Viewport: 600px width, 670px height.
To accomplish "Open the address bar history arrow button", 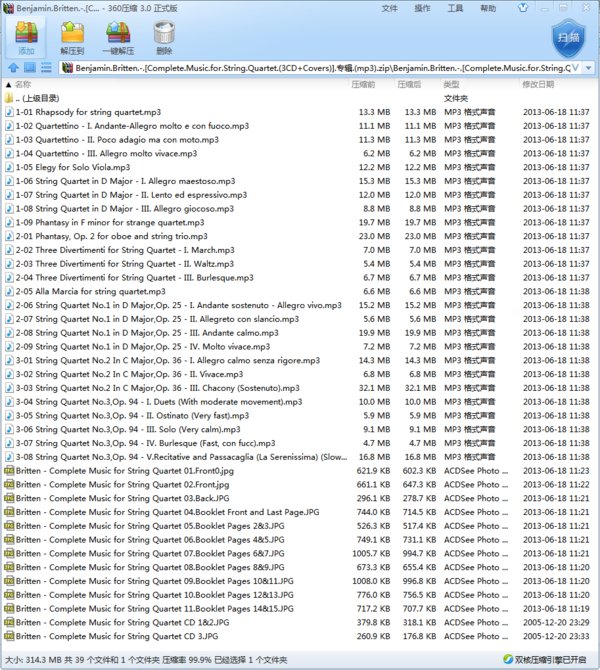I will pyautogui.click(x=588, y=68).
